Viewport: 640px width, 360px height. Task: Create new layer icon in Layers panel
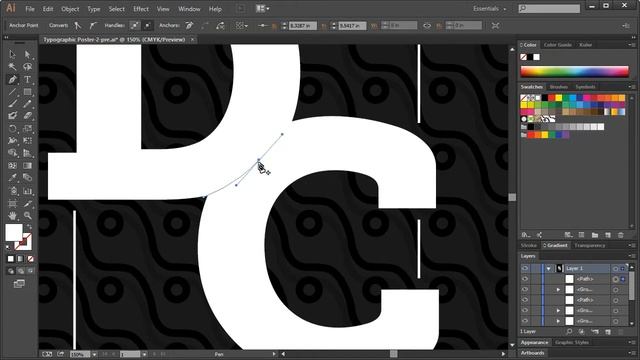pyautogui.click(x=608, y=332)
